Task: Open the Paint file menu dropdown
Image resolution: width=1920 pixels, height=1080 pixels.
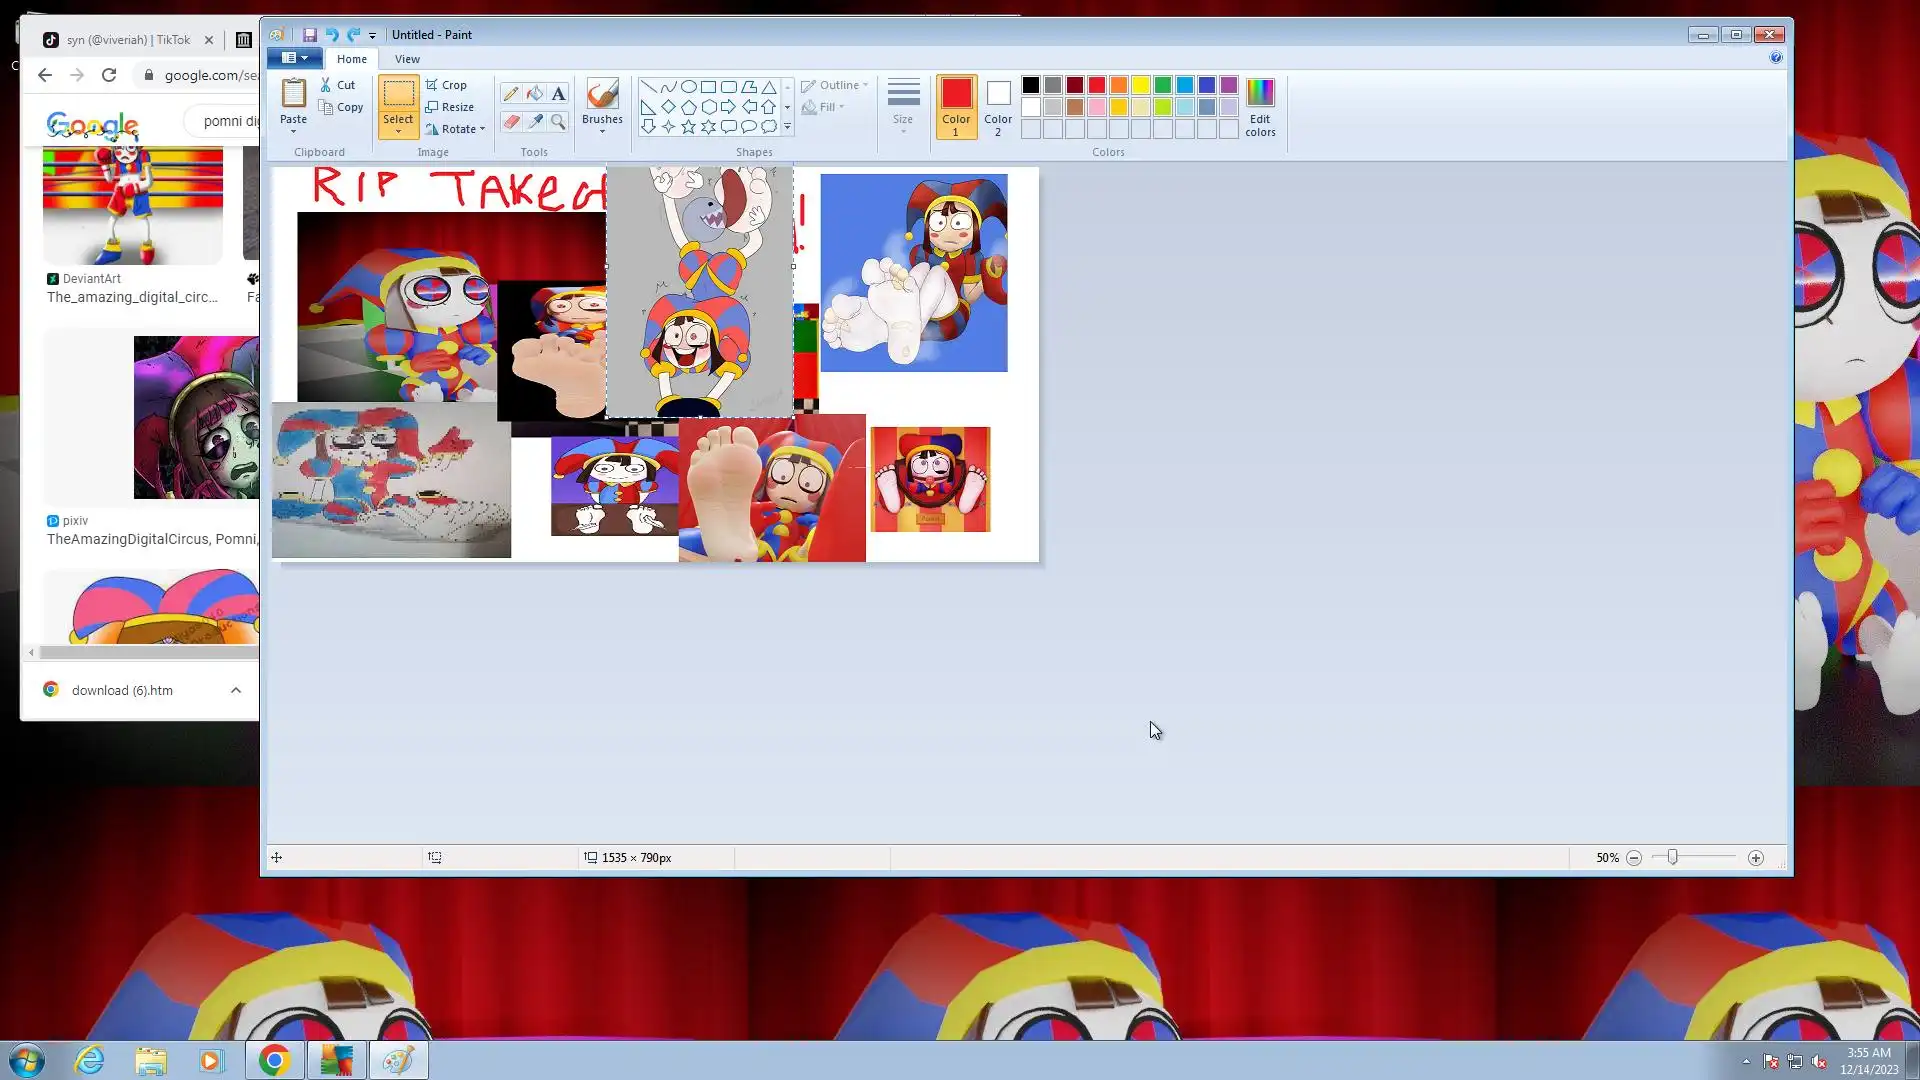Action: tap(294, 58)
